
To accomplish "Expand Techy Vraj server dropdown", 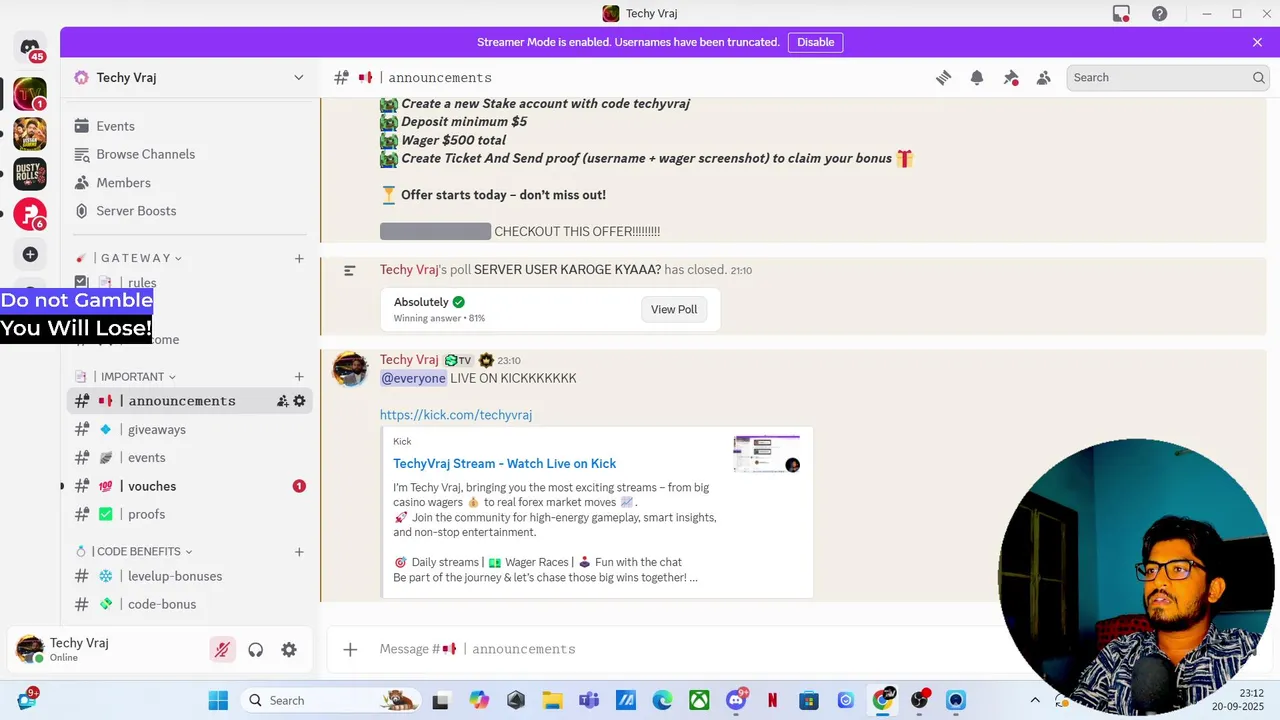I will [298, 78].
